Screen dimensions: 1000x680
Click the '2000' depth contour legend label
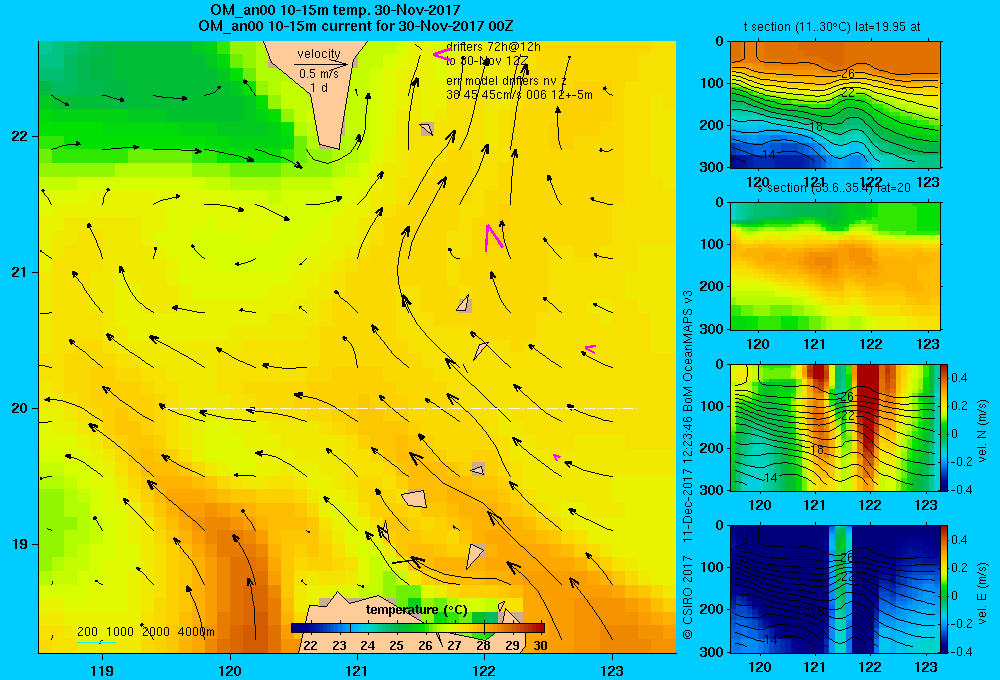coord(156,632)
